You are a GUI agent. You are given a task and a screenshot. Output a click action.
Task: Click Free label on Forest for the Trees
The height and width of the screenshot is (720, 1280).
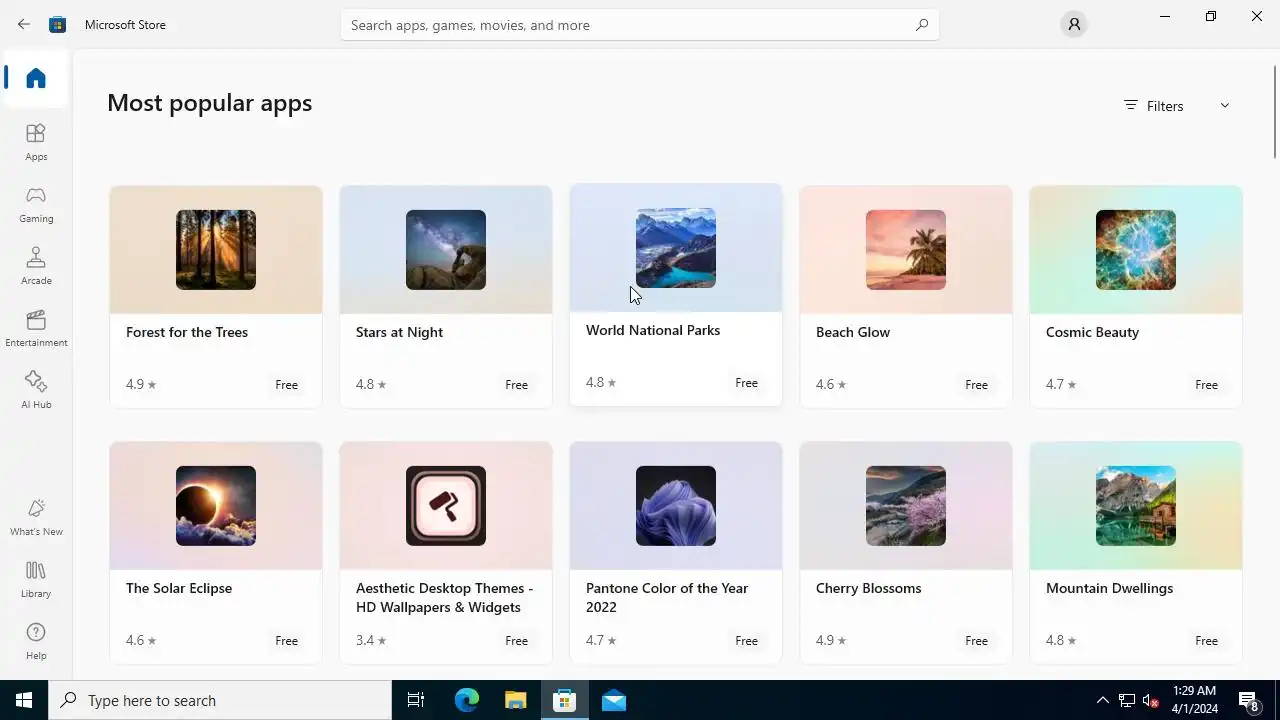click(286, 385)
